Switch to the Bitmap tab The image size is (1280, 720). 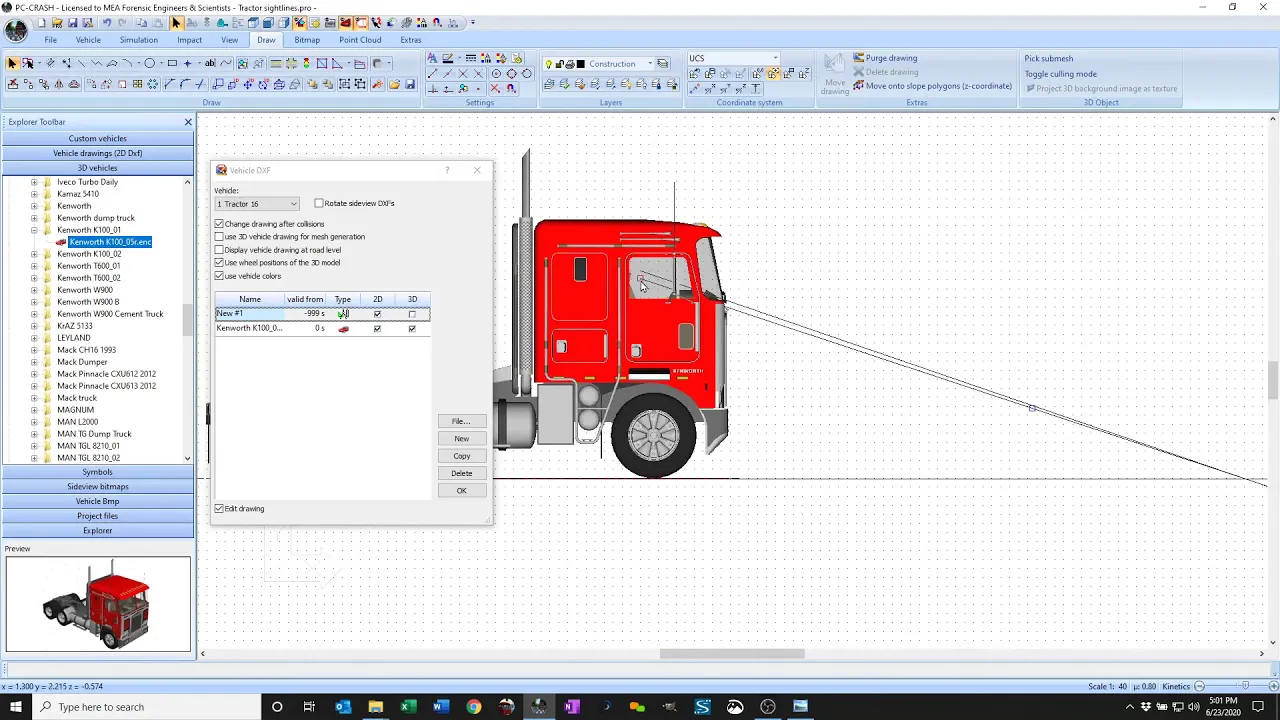tap(307, 40)
